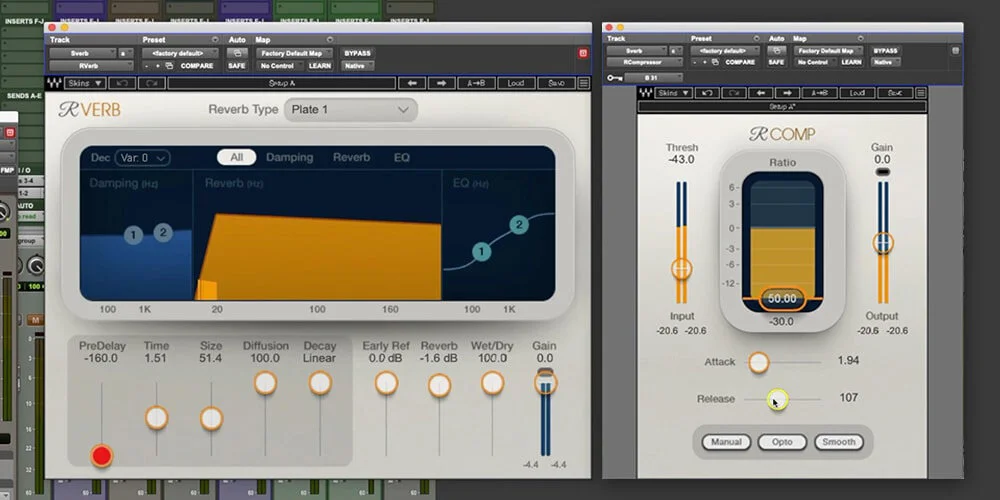Toggle RComp Smooth character button
This screenshot has height=500, width=1000.
click(x=839, y=442)
